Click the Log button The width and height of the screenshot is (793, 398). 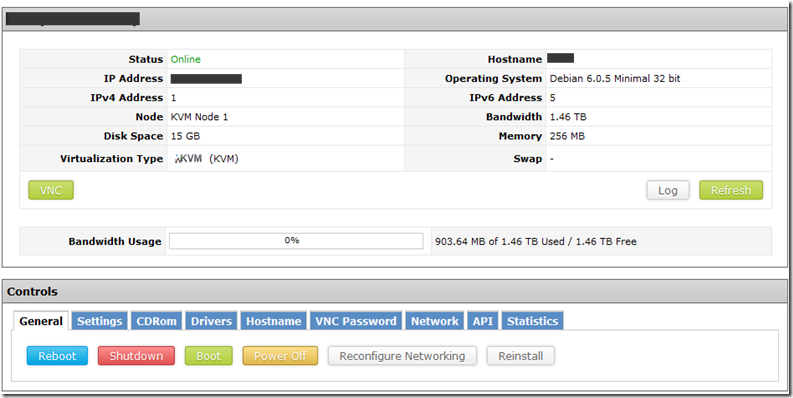[668, 190]
